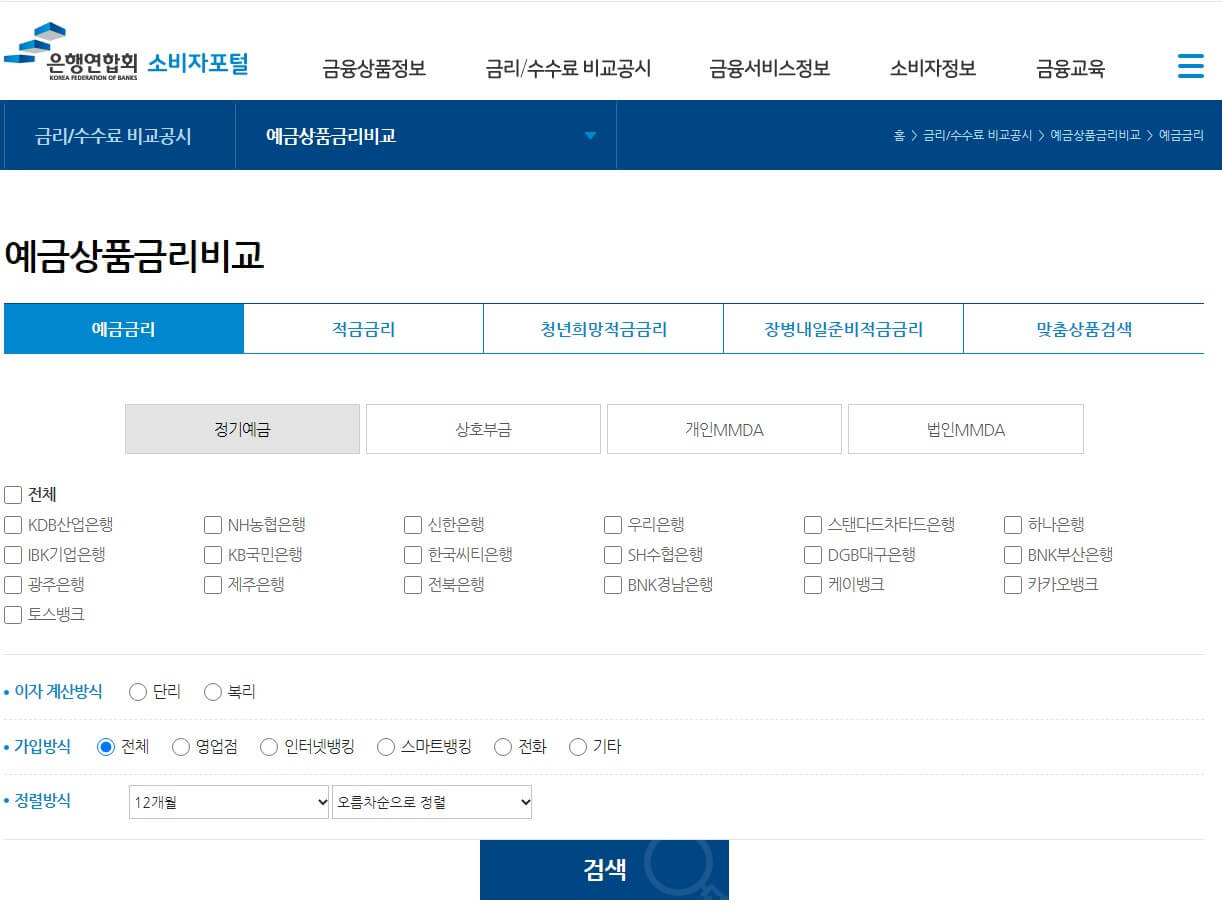1222x914 pixels.
Task: Choose 스마트뱅킹 as the enrollment method
Action: 385,745
